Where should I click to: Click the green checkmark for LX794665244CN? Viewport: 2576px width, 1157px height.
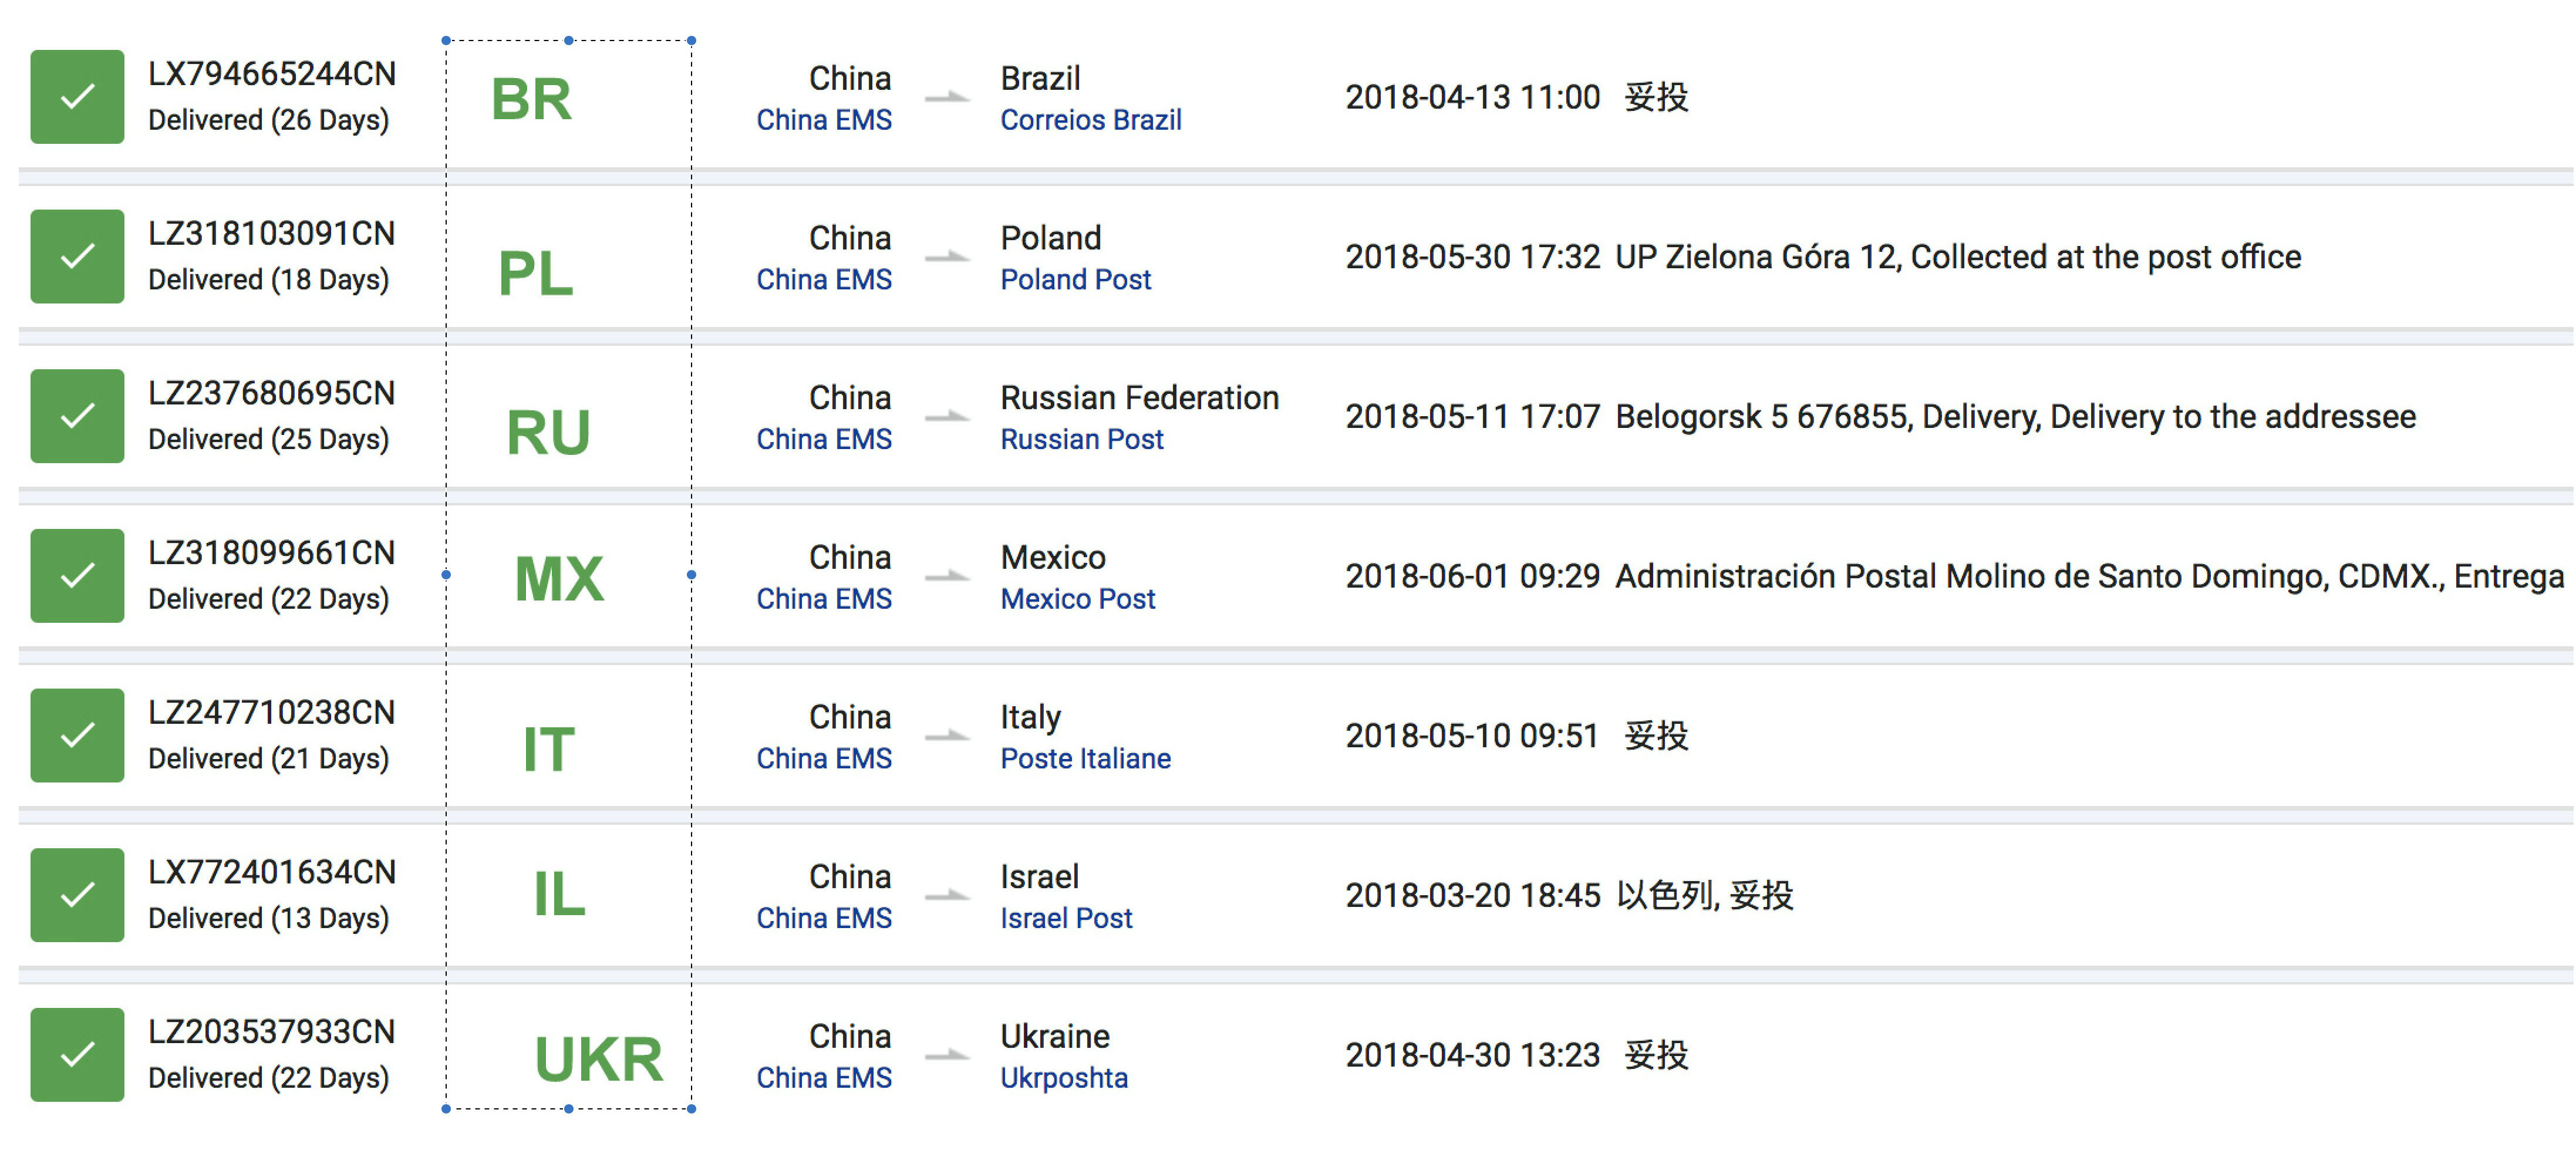(x=77, y=97)
